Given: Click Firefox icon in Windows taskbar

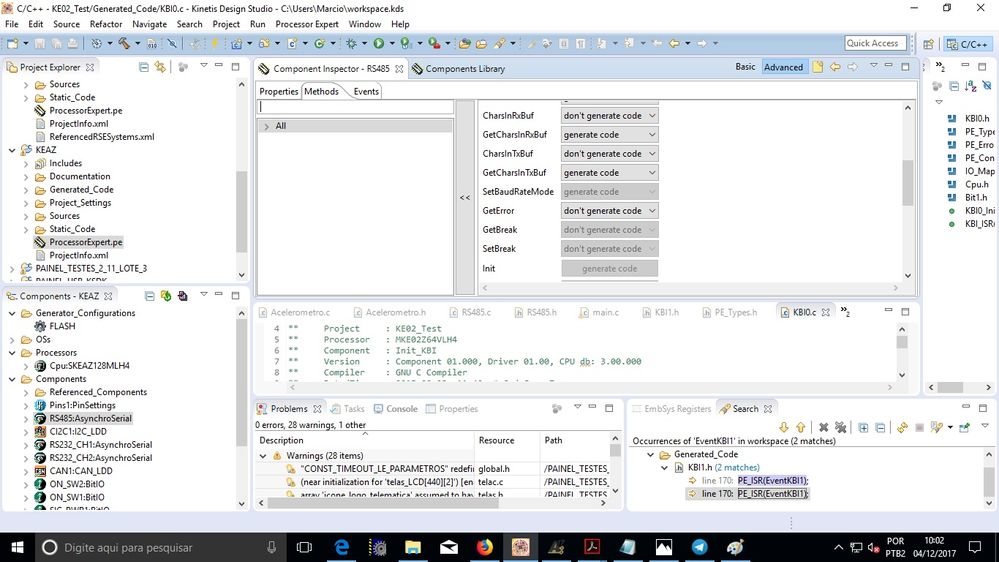Looking at the screenshot, I should pos(485,547).
